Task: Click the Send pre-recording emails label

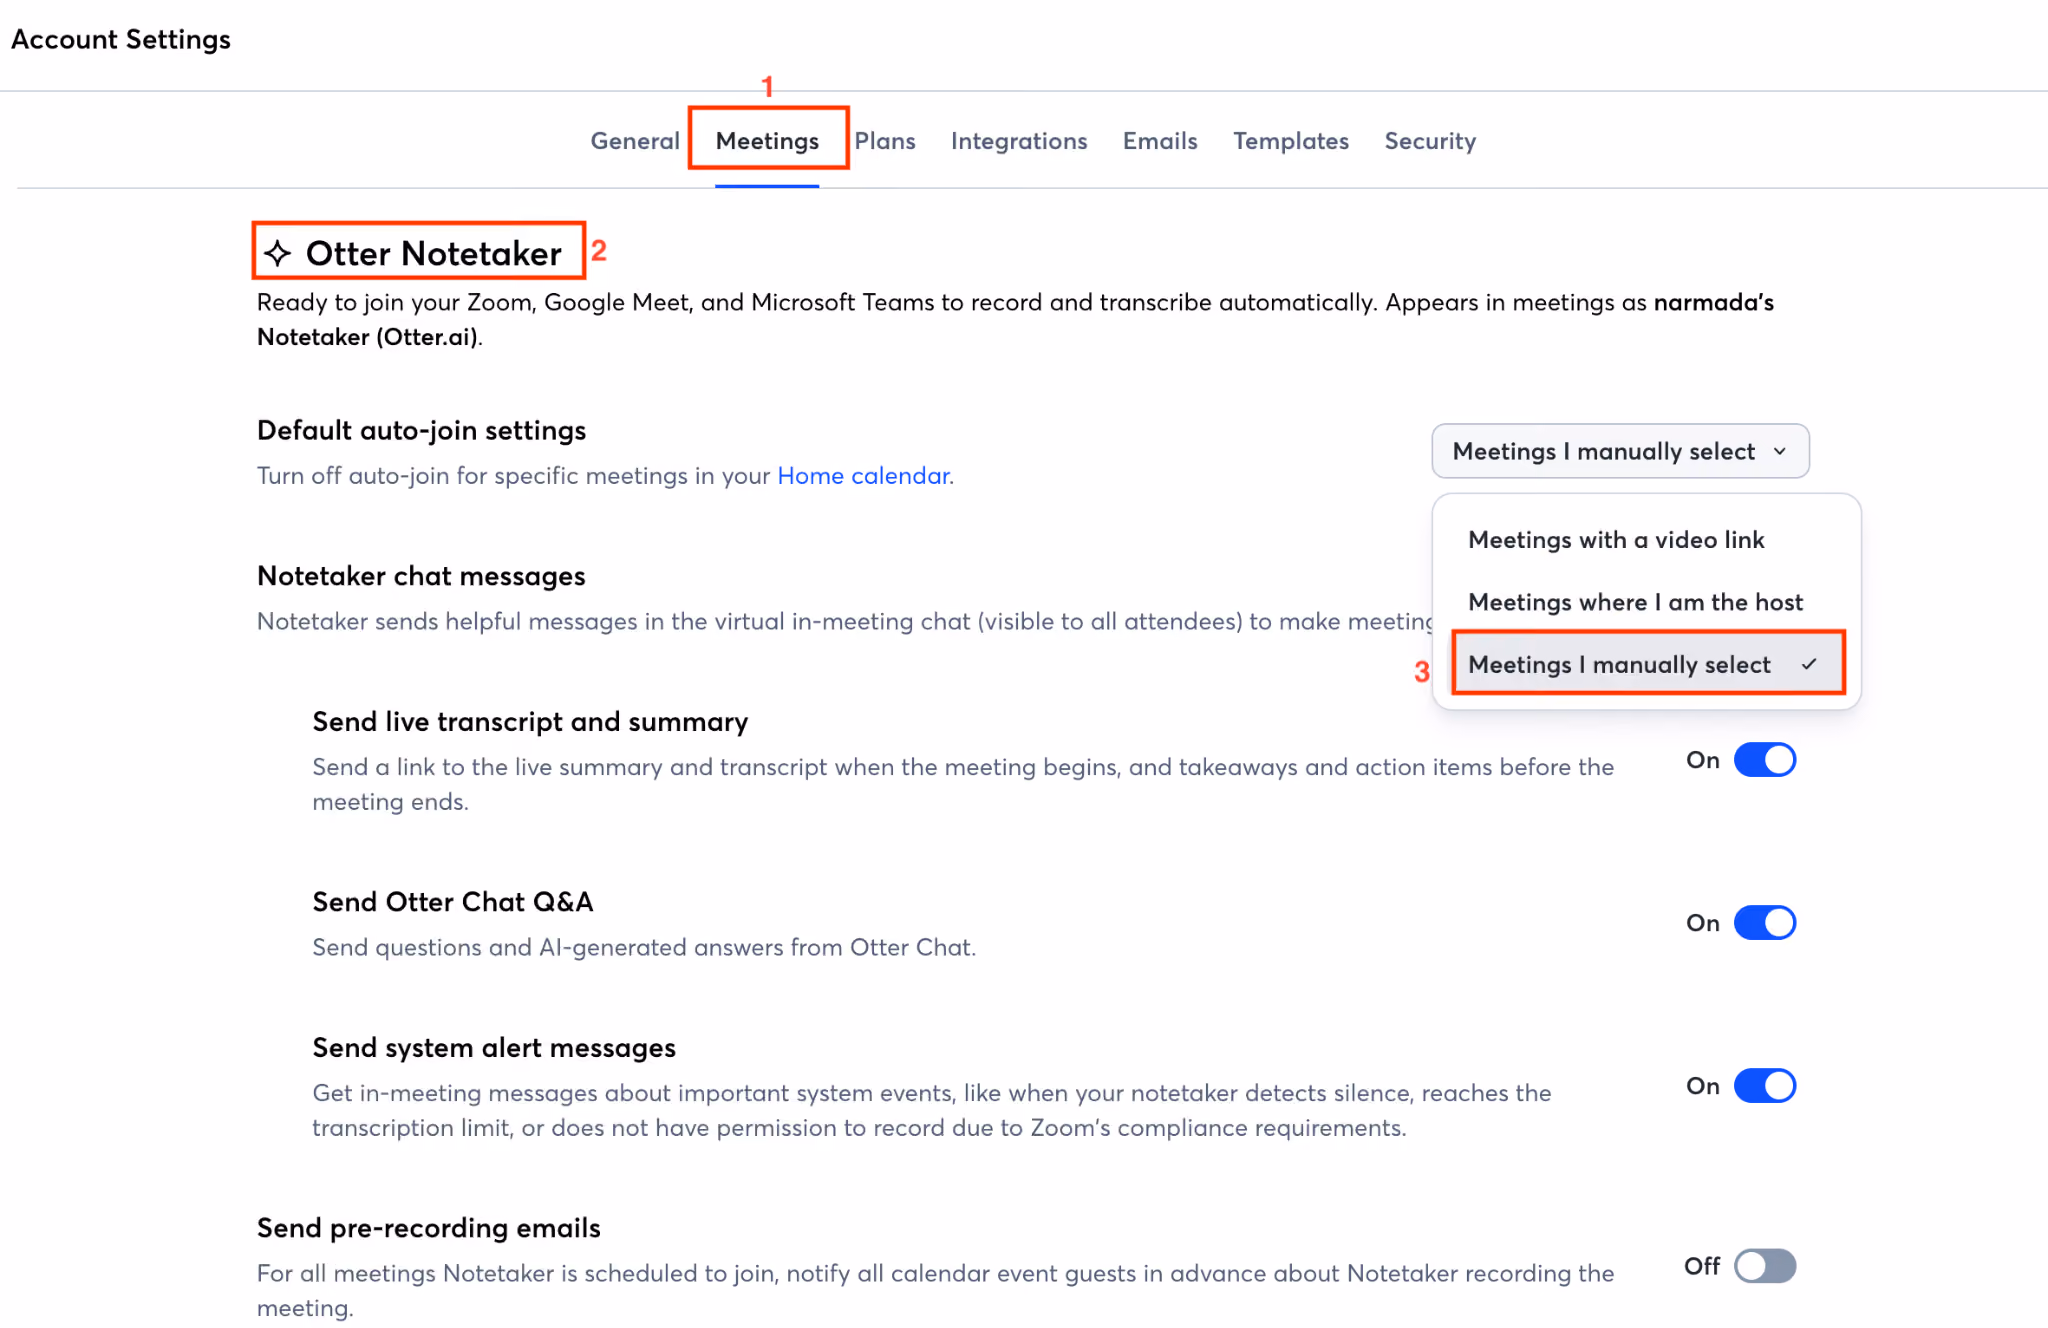Action: (429, 1228)
